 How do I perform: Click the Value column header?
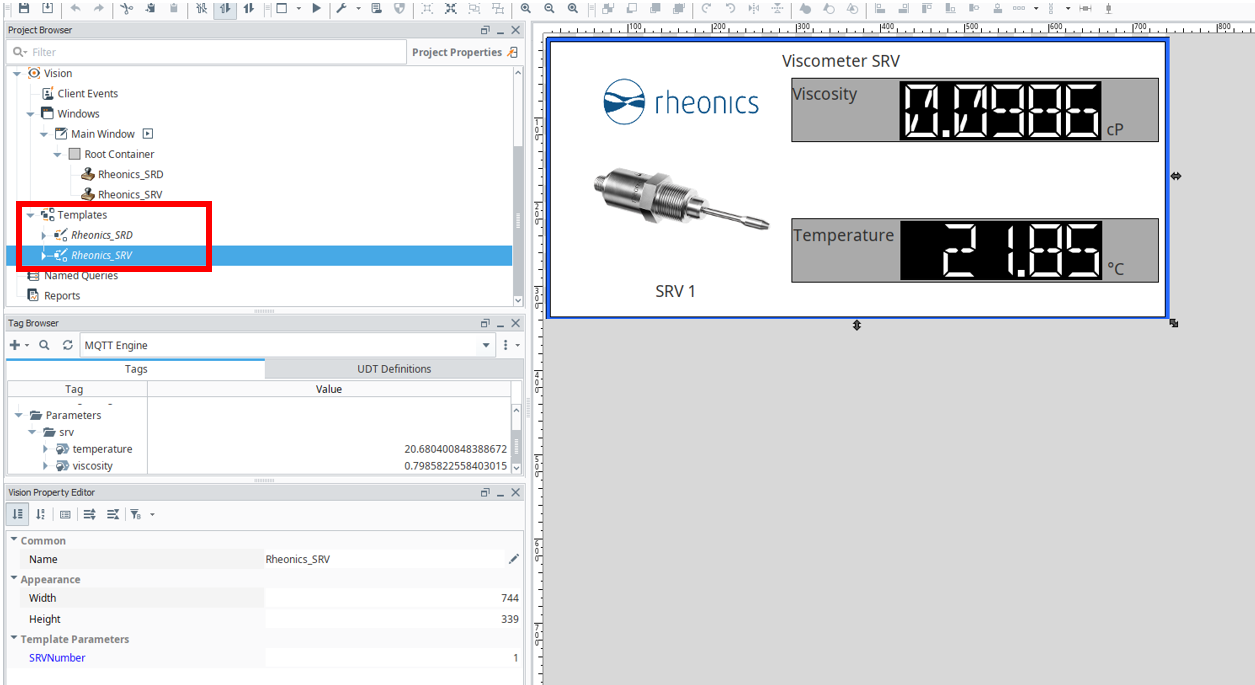(x=329, y=389)
